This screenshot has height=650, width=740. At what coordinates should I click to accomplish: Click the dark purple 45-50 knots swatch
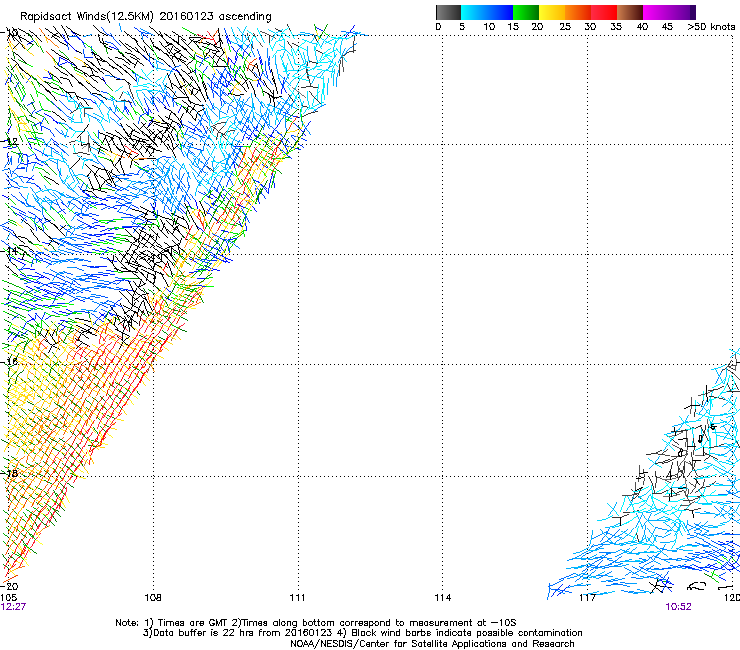tap(682, 12)
